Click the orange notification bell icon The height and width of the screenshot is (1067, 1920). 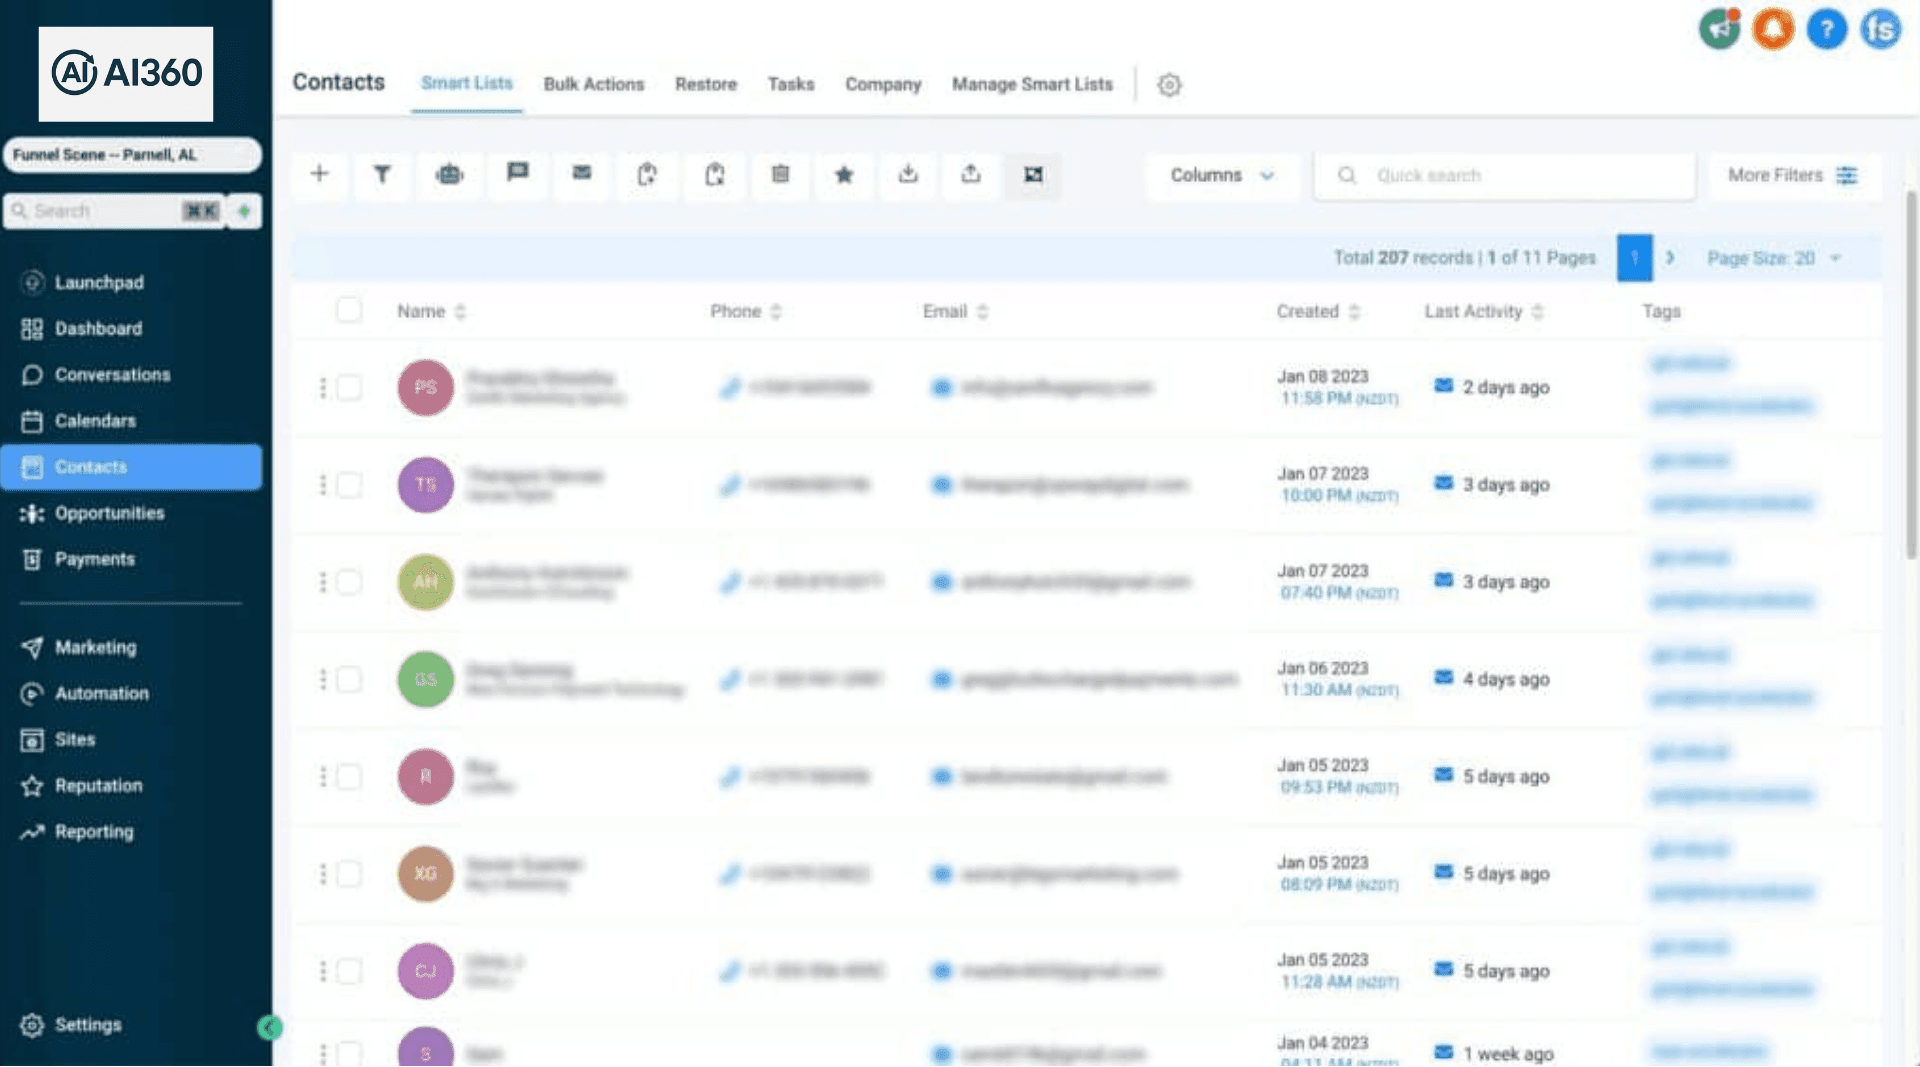(x=1773, y=29)
